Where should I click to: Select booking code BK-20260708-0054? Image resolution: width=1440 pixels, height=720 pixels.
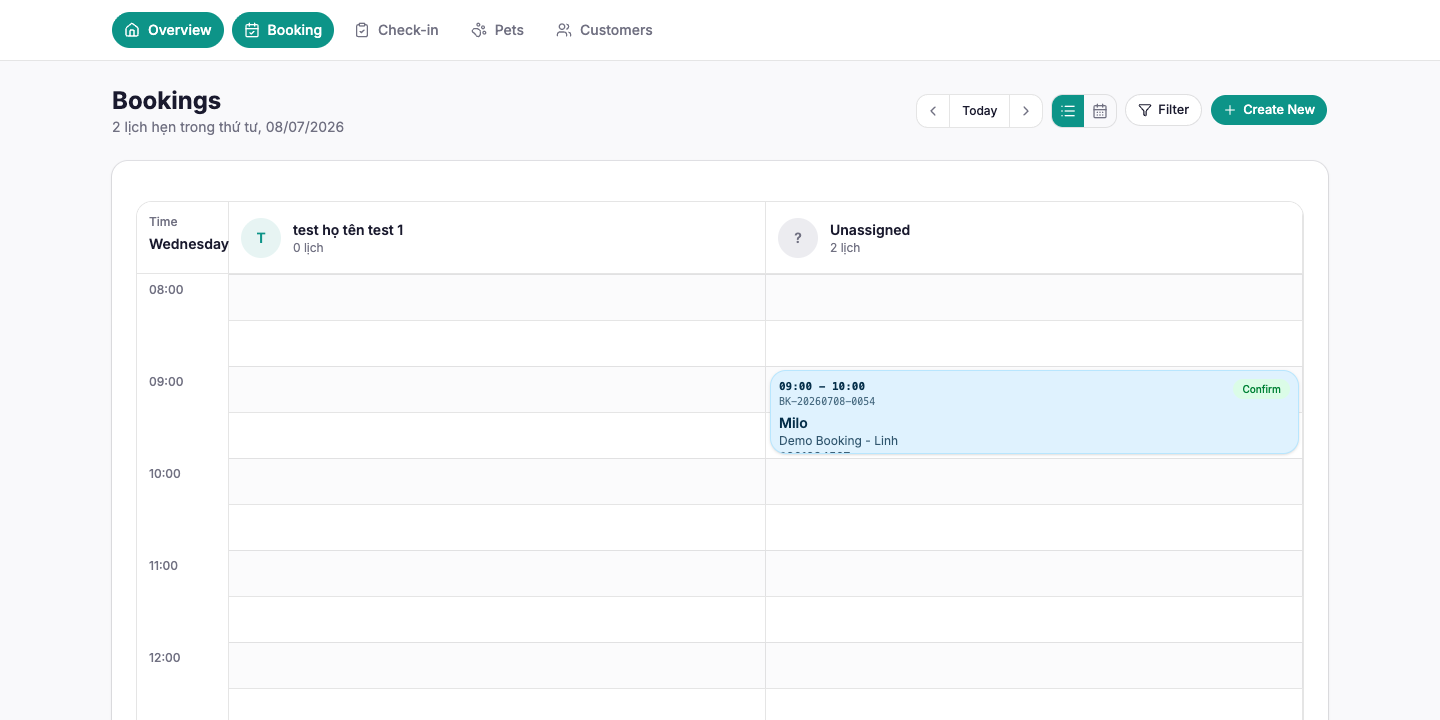point(827,402)
